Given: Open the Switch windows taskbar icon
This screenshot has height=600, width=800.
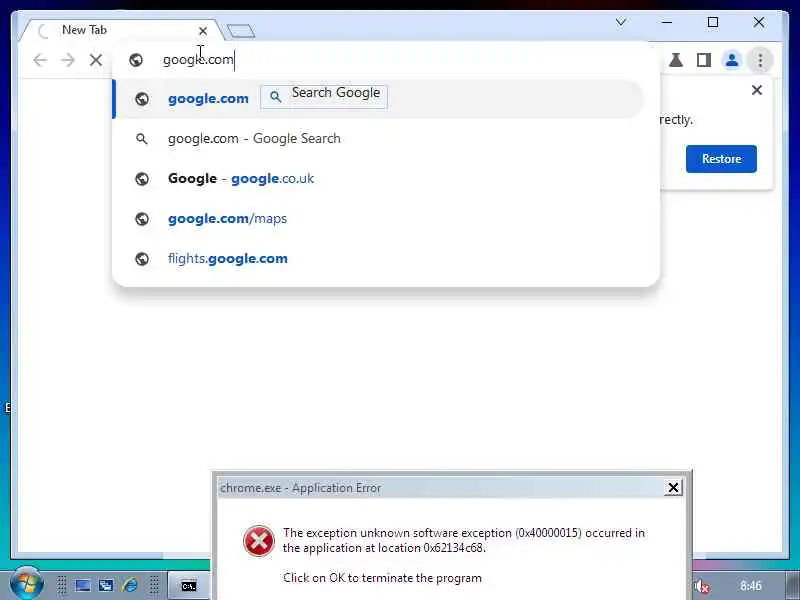Looking at the screenshot, I should point(106,585).
